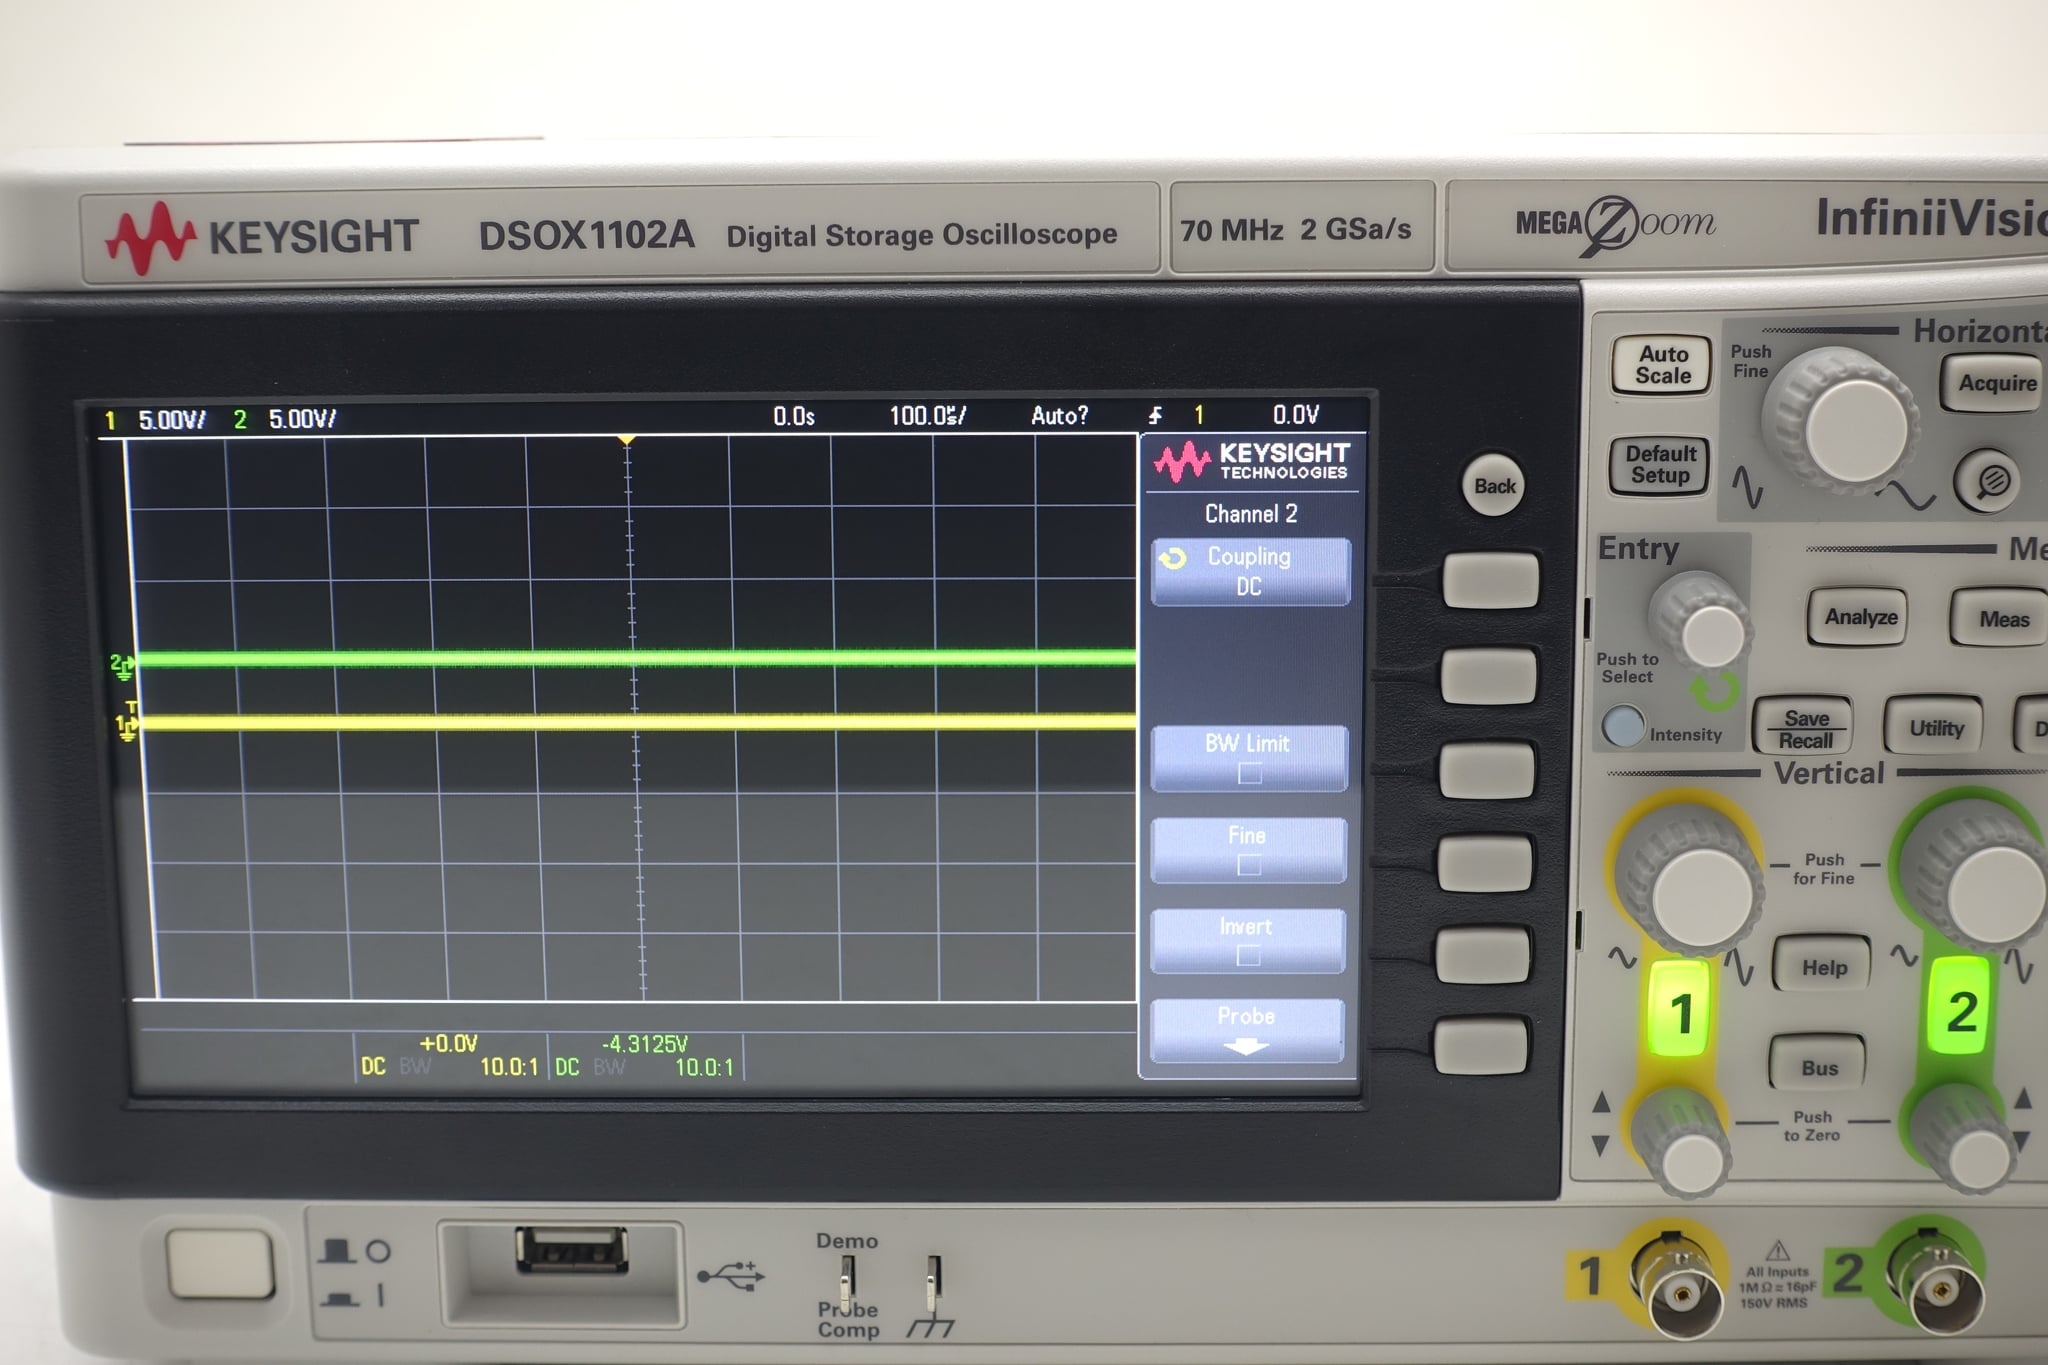Push the Default Setup button
This screenshot has width=2048, height=1365.
[x=1660, y=465]
